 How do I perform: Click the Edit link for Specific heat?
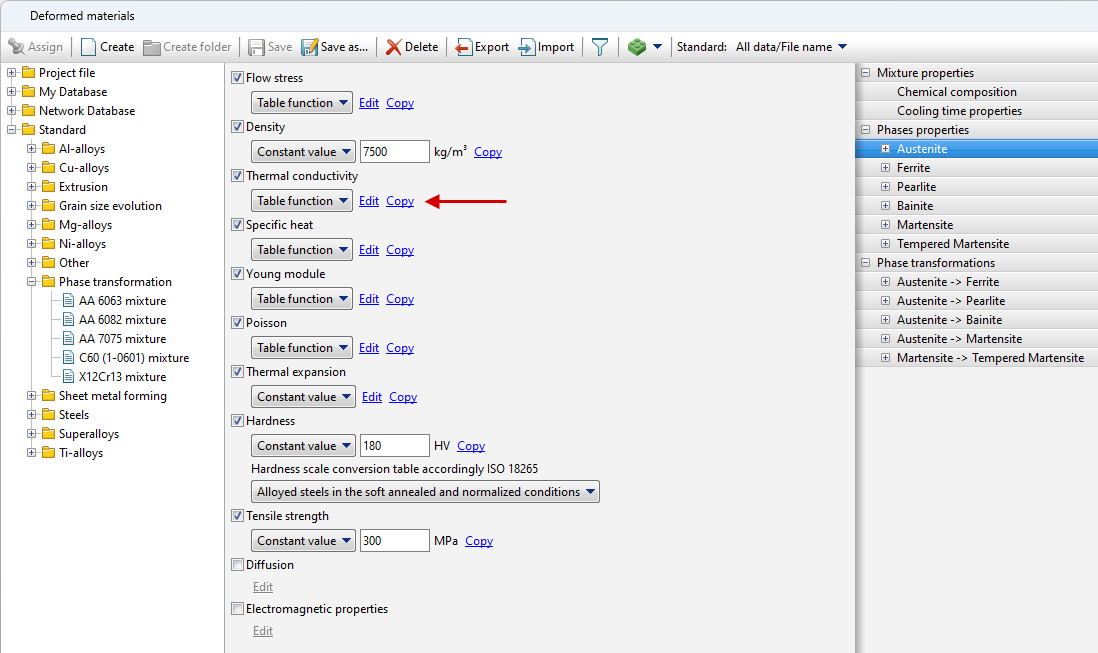[369, 250]
